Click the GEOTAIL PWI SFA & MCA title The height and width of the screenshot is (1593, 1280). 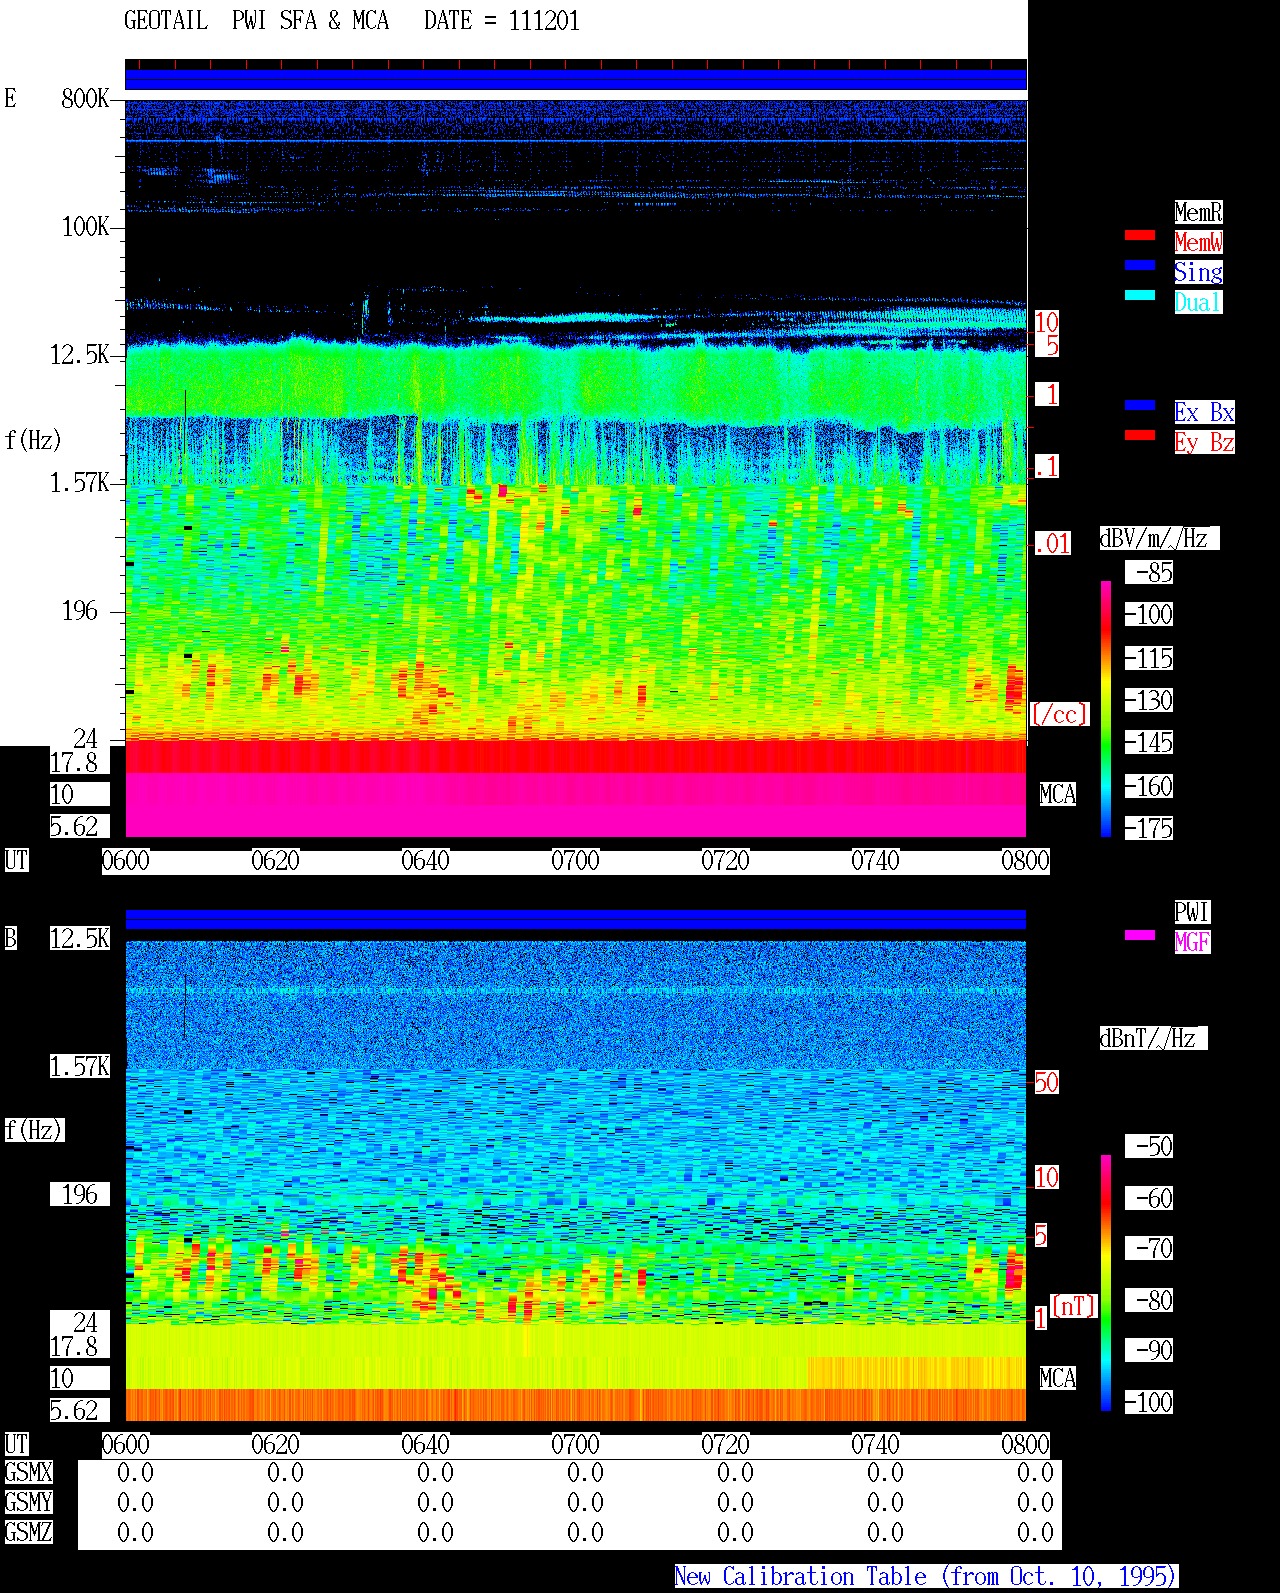point(257,21)
